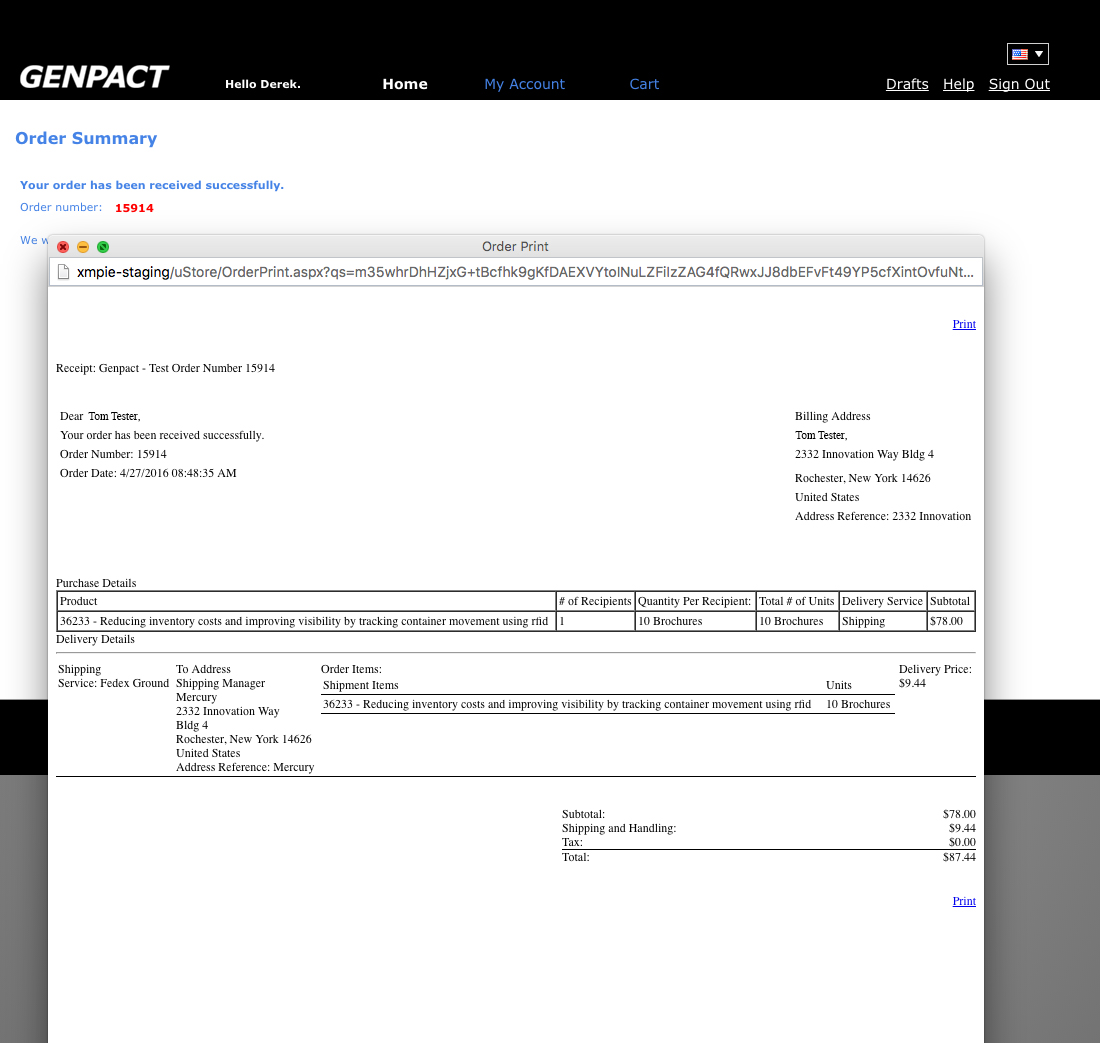This screenshot has height=1043, width=1100.
Task: Minimize the Order Print window
Action: click(83, 247)
